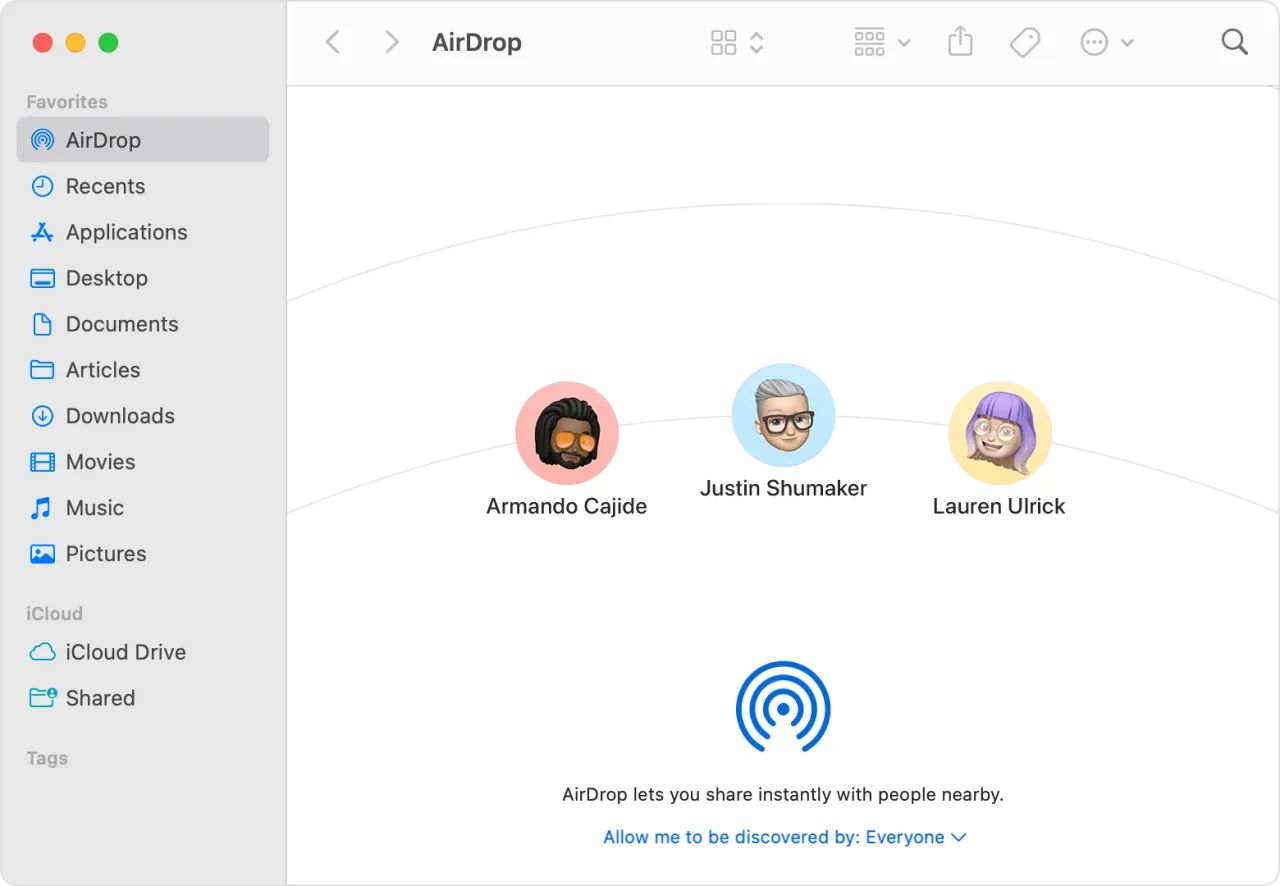Screen dimensions: 1280x886
Task: Open the Applications folder from sidebar
Action: pos(126,232)
